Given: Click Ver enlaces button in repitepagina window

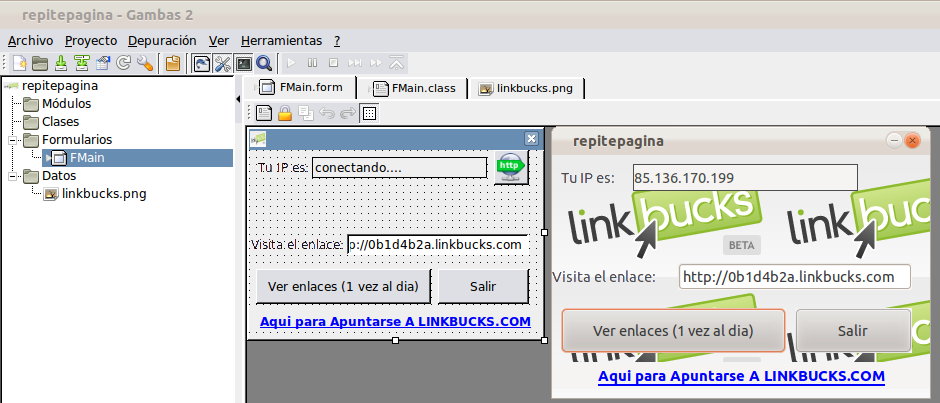Looking at the screenshot, I should (673, 330).
